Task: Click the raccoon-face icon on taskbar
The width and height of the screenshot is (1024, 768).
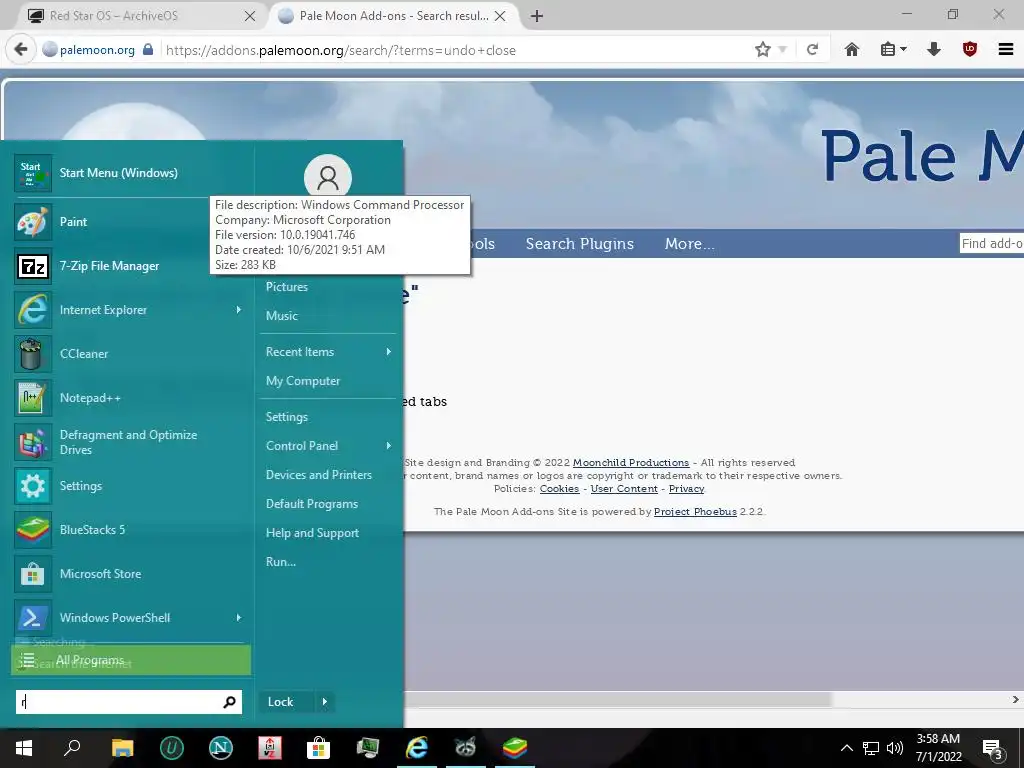Action: click(466, 748)
